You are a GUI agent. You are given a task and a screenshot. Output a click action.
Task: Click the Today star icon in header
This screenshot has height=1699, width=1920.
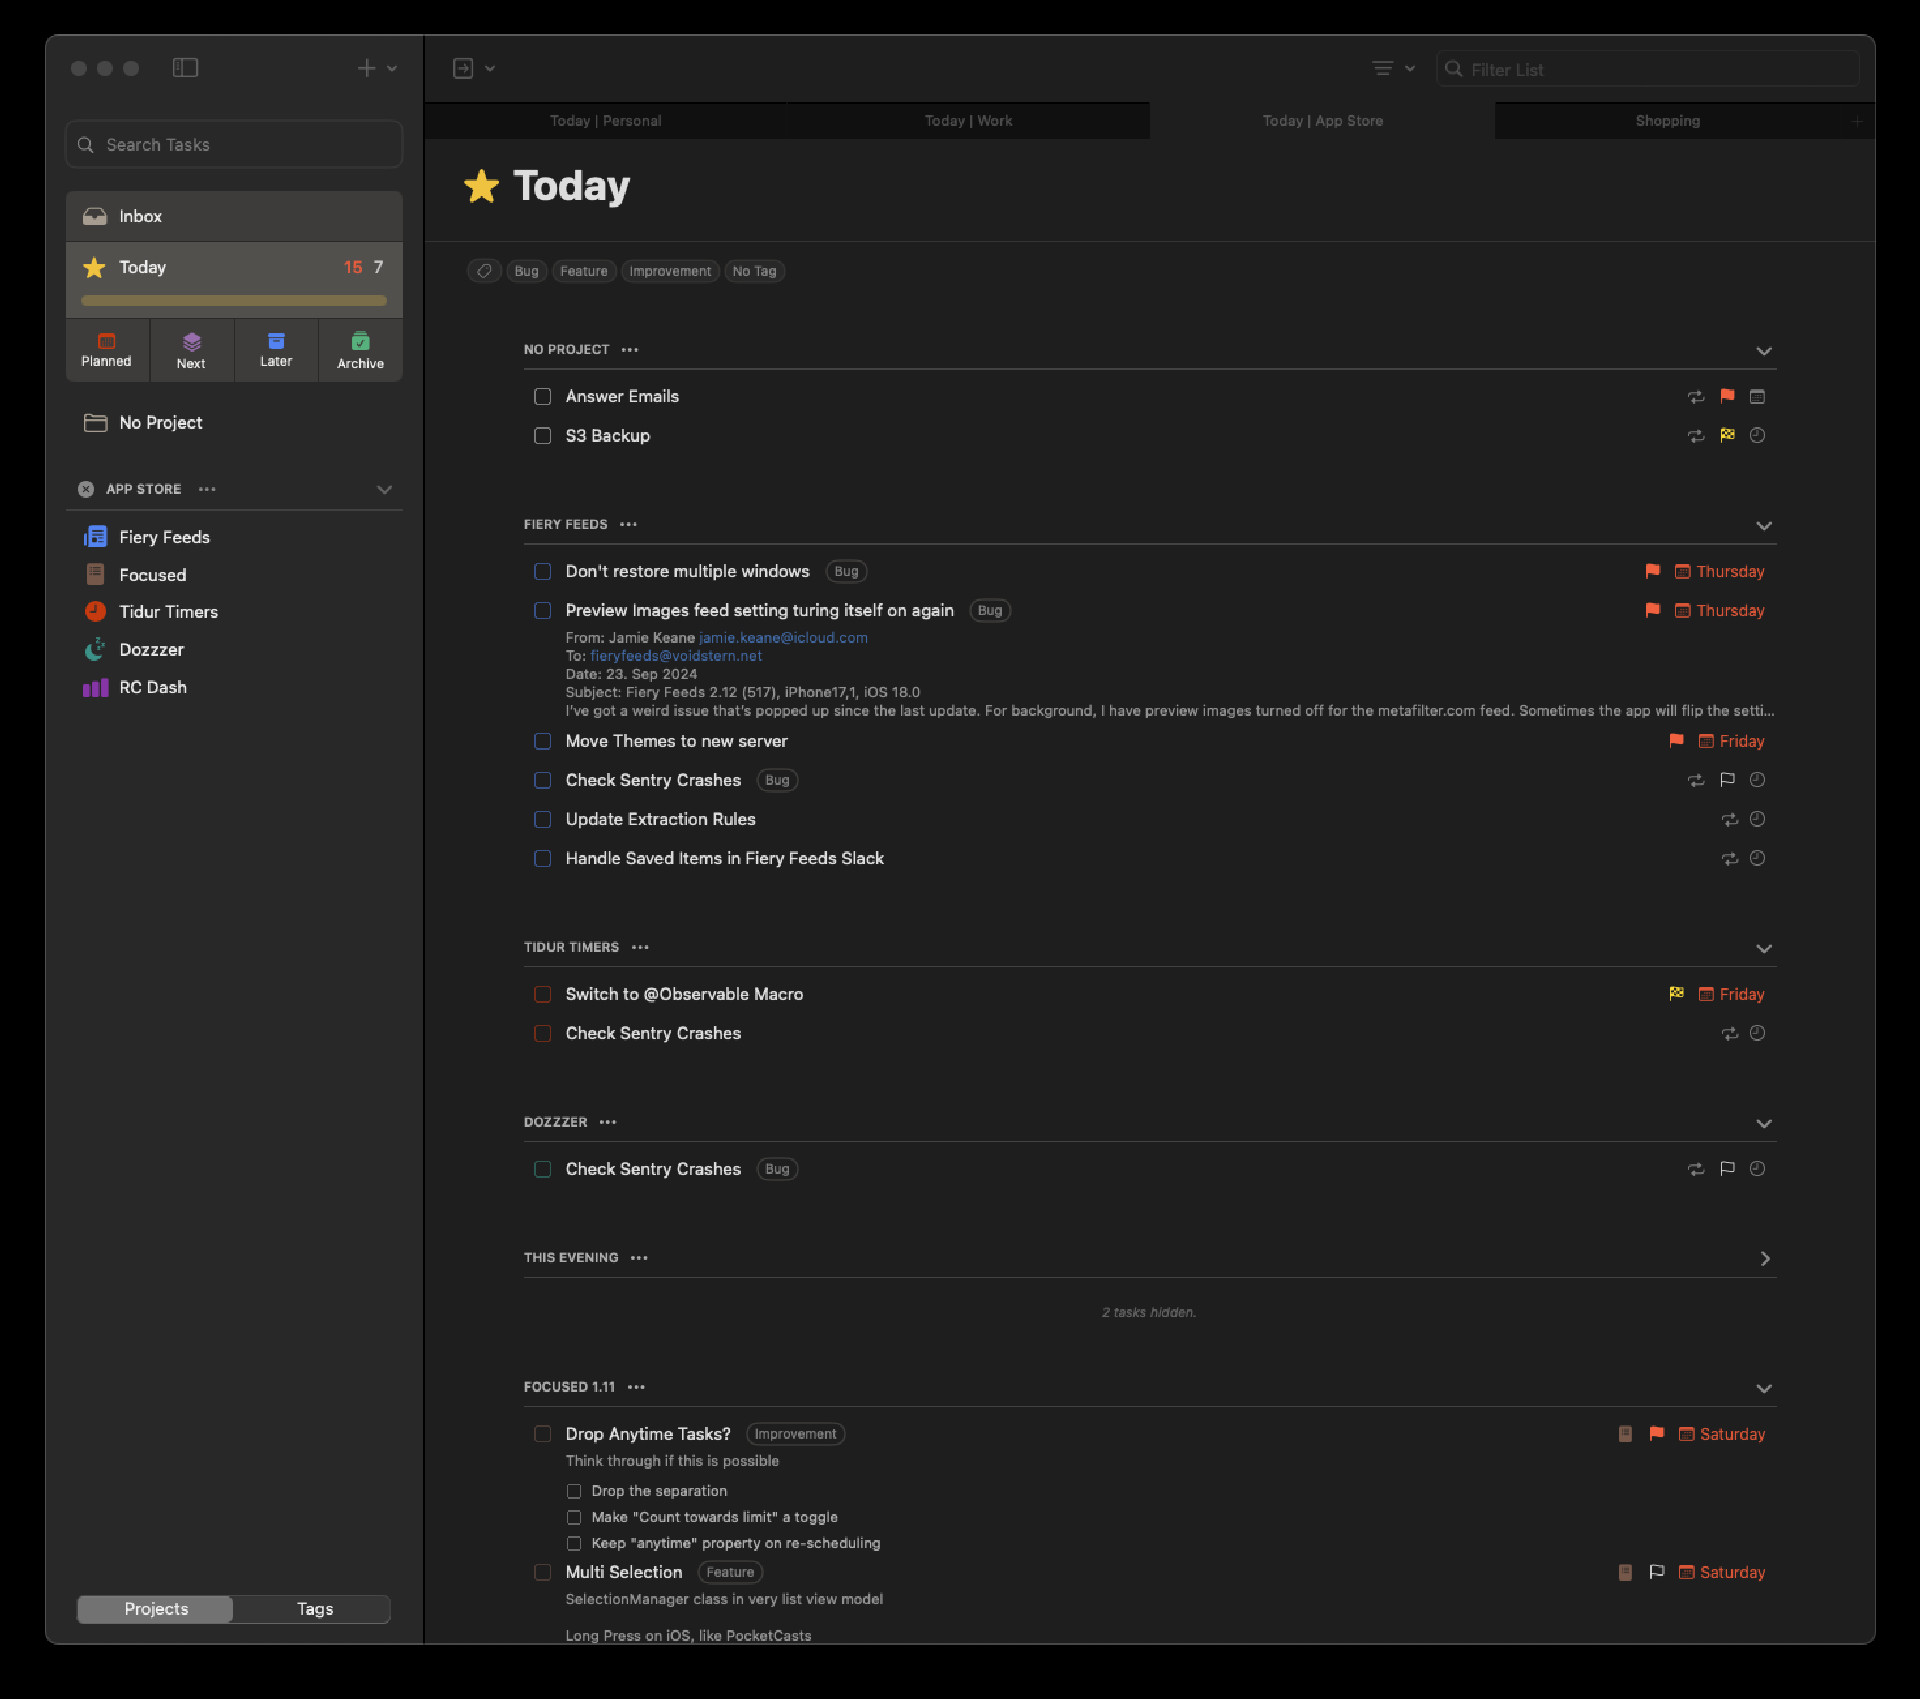(x=481, y=186)
